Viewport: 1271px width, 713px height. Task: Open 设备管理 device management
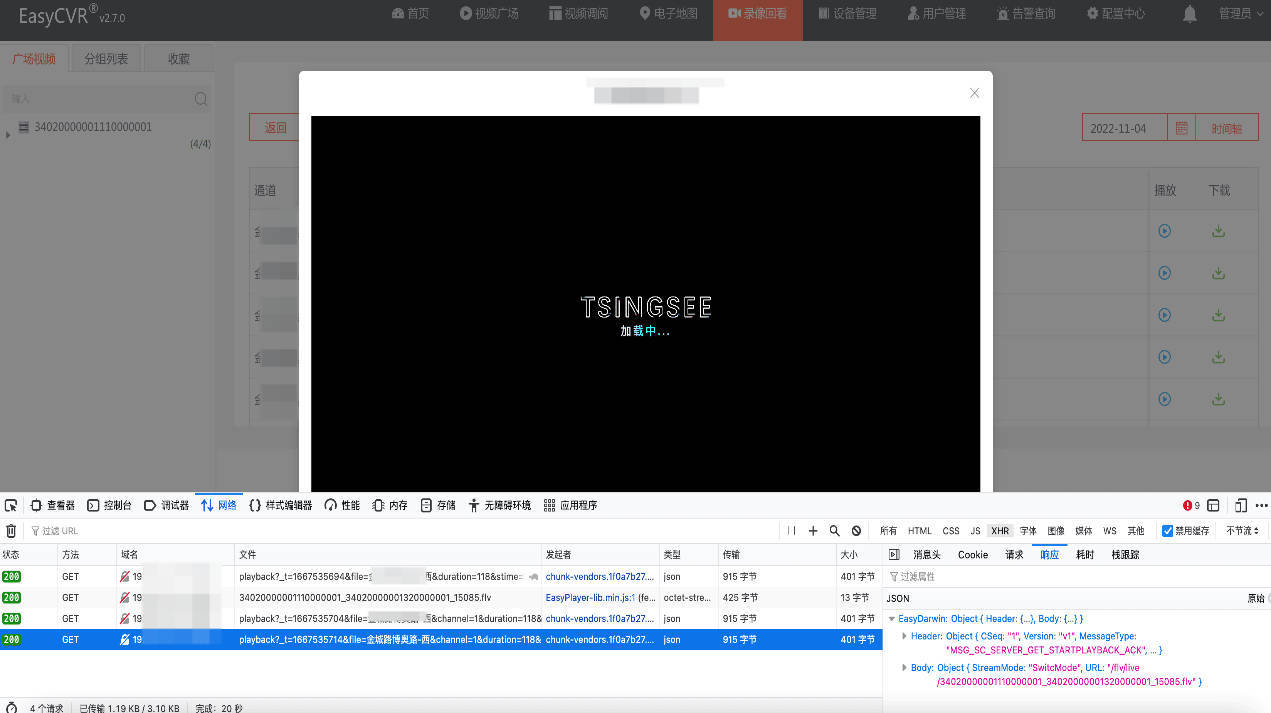pyautogui.click(x=847, y=14)
